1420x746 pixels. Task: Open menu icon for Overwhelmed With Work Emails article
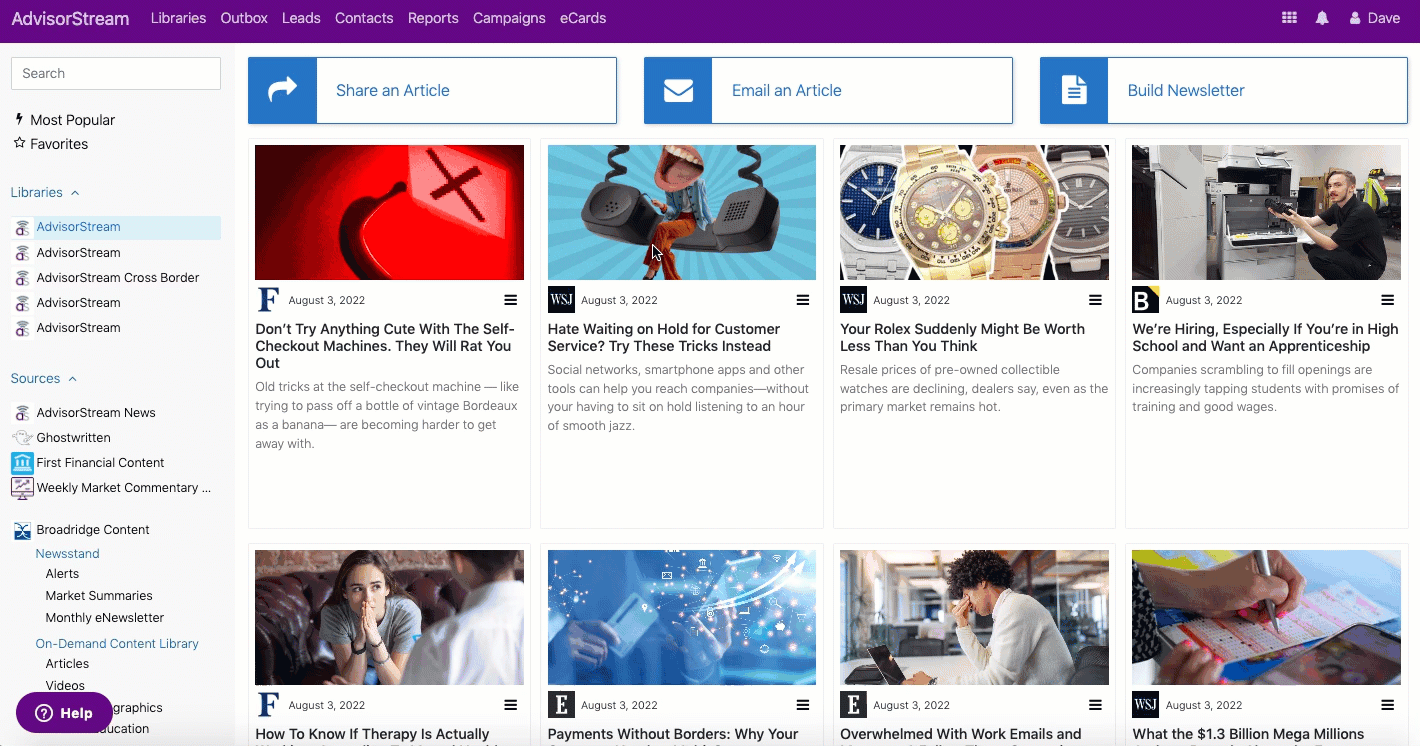tap(1096, 705)
